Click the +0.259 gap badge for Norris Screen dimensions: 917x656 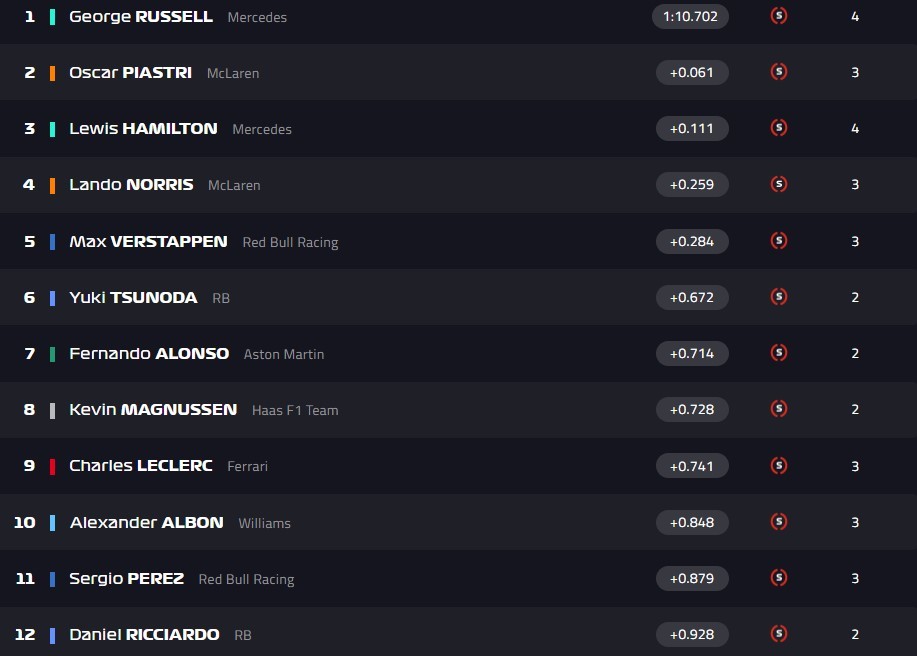(692, 185)
